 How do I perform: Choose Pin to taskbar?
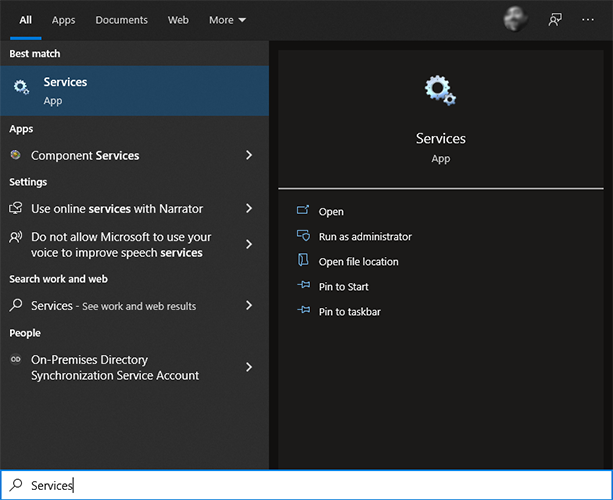pos(349,311)
